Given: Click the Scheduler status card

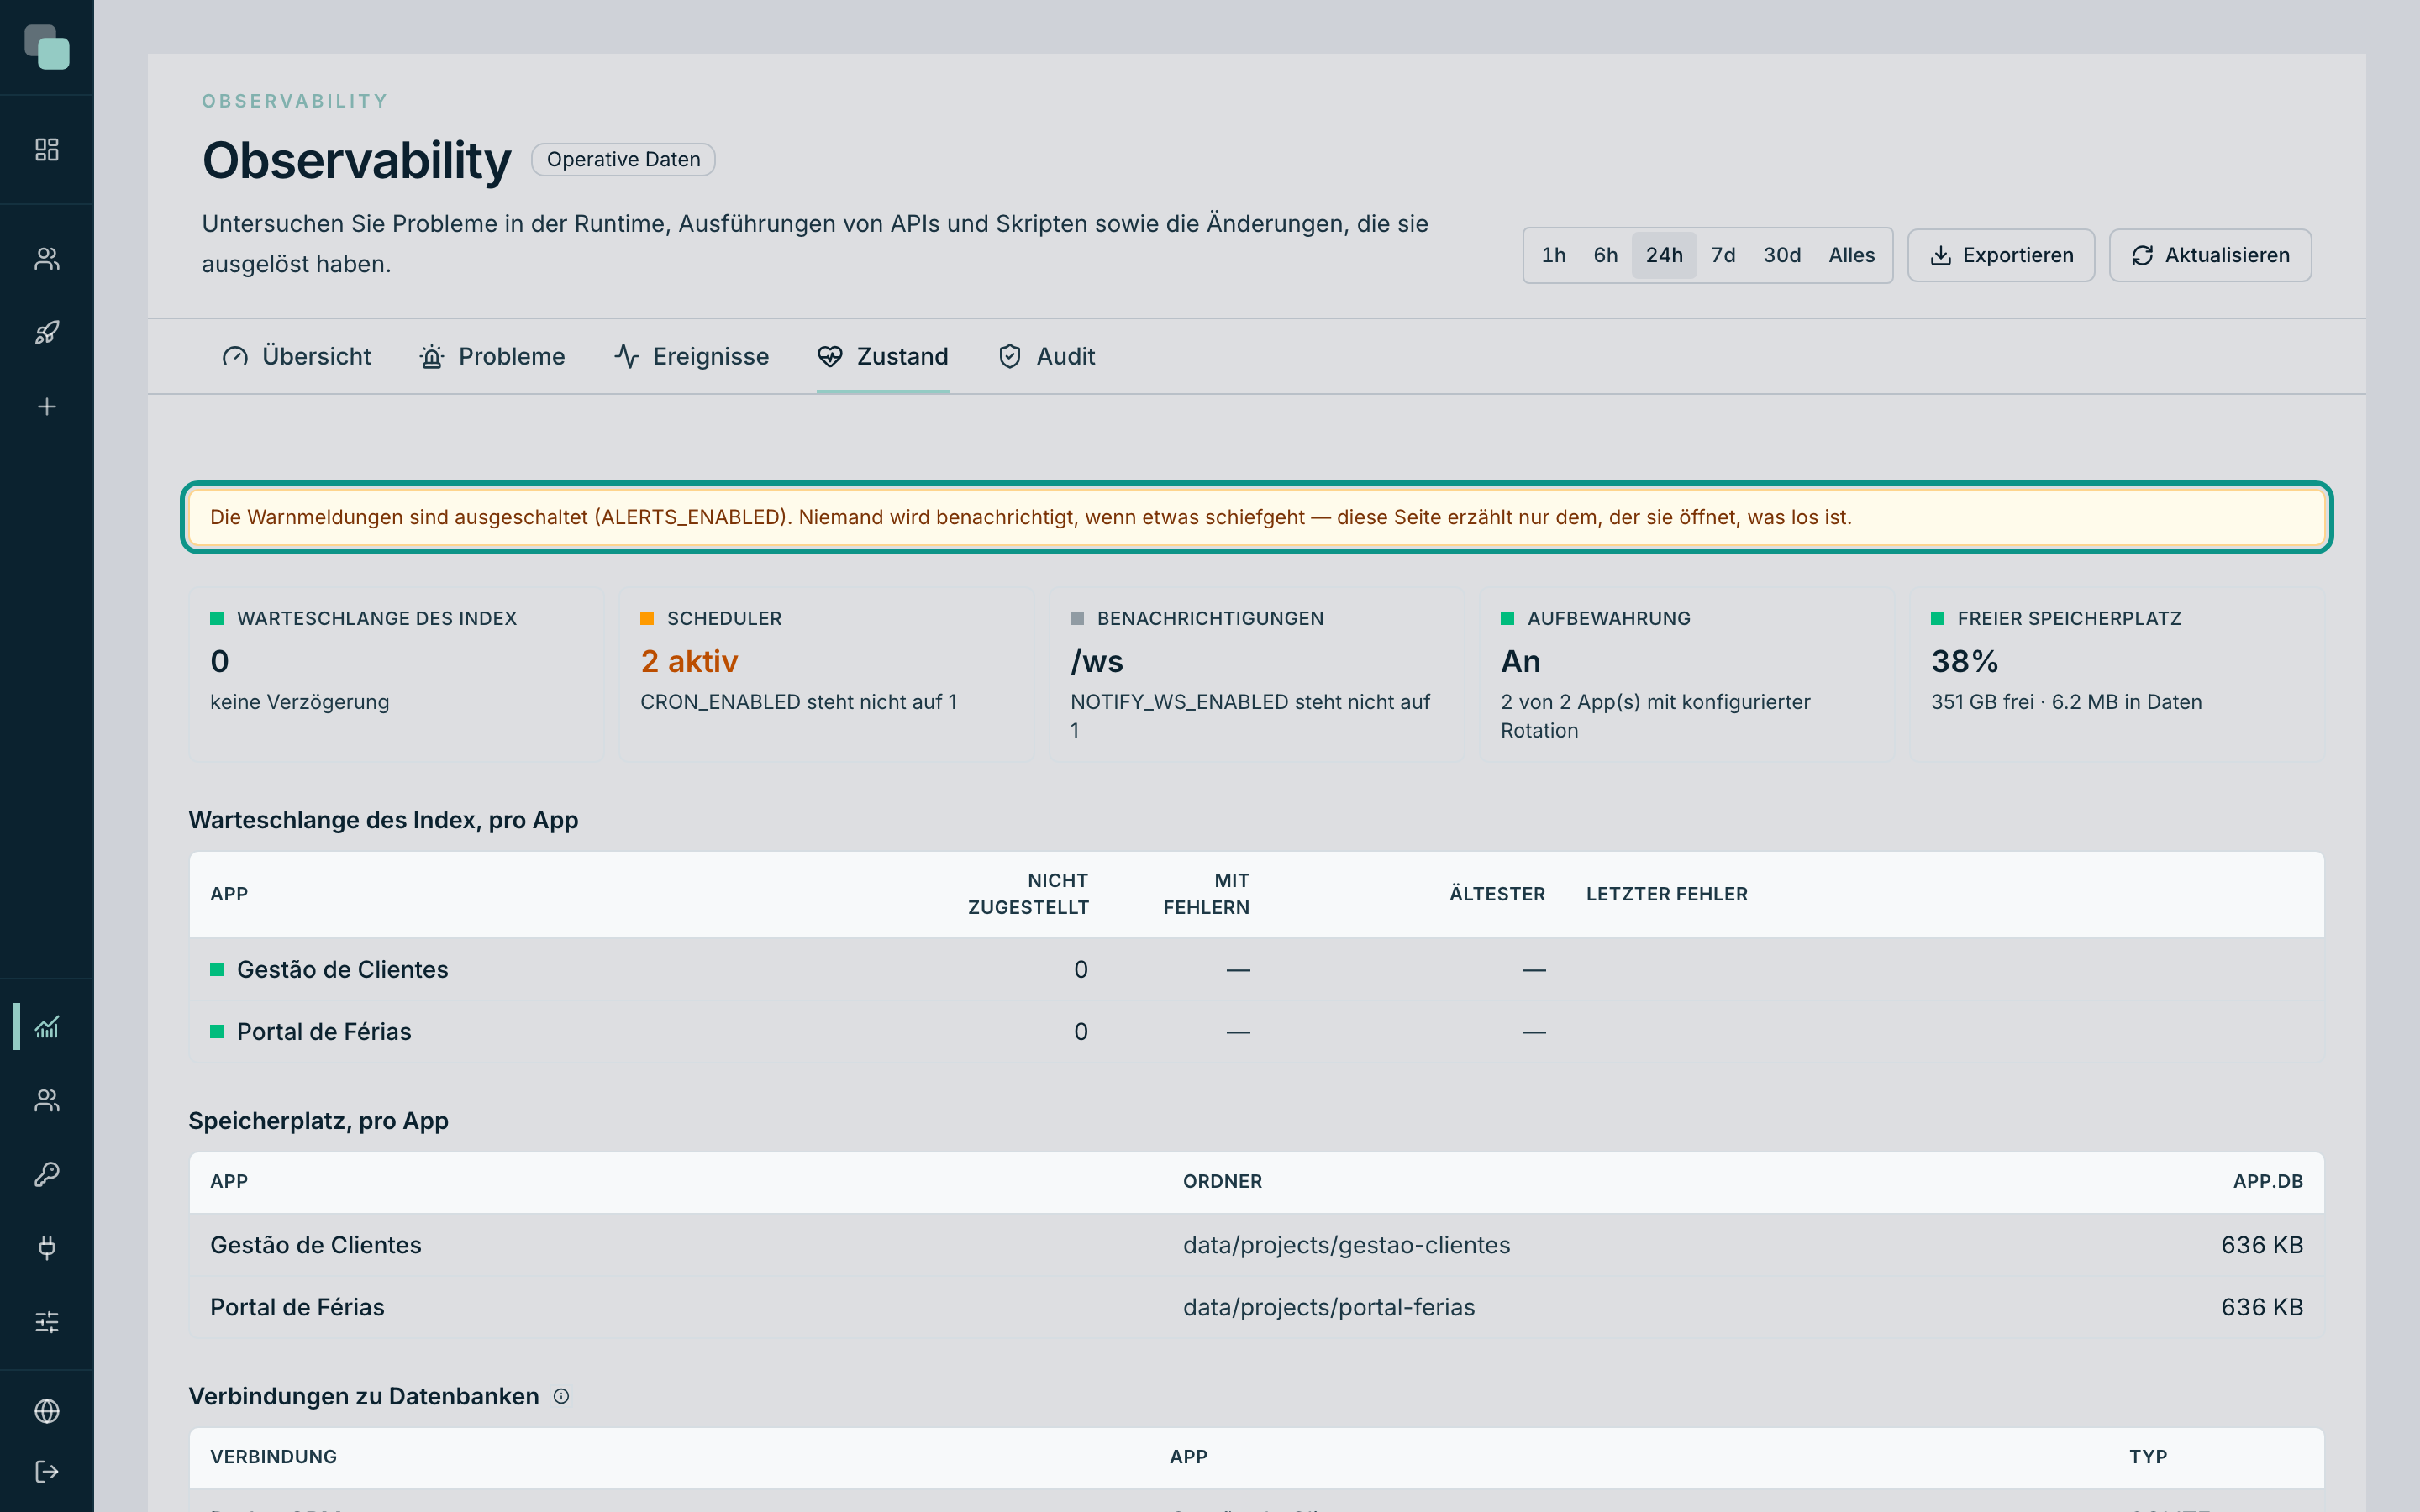Looking at the screenshot, I should pyautogui.click(x=826, y=674).
